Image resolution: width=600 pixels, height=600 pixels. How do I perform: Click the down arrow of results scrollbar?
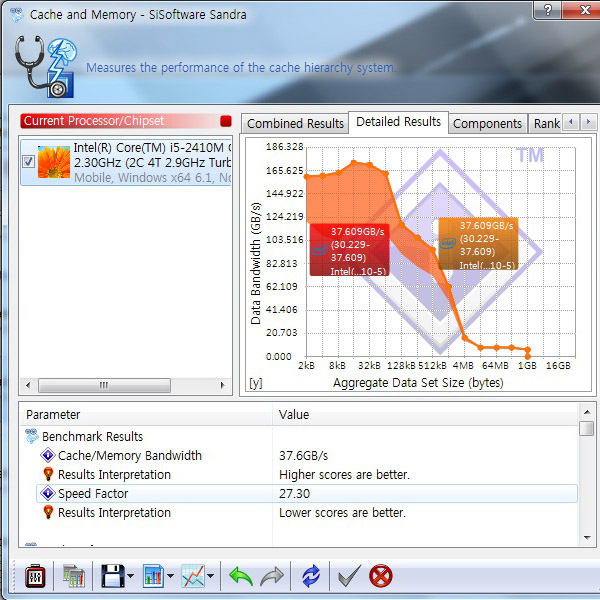coord(587,538)
